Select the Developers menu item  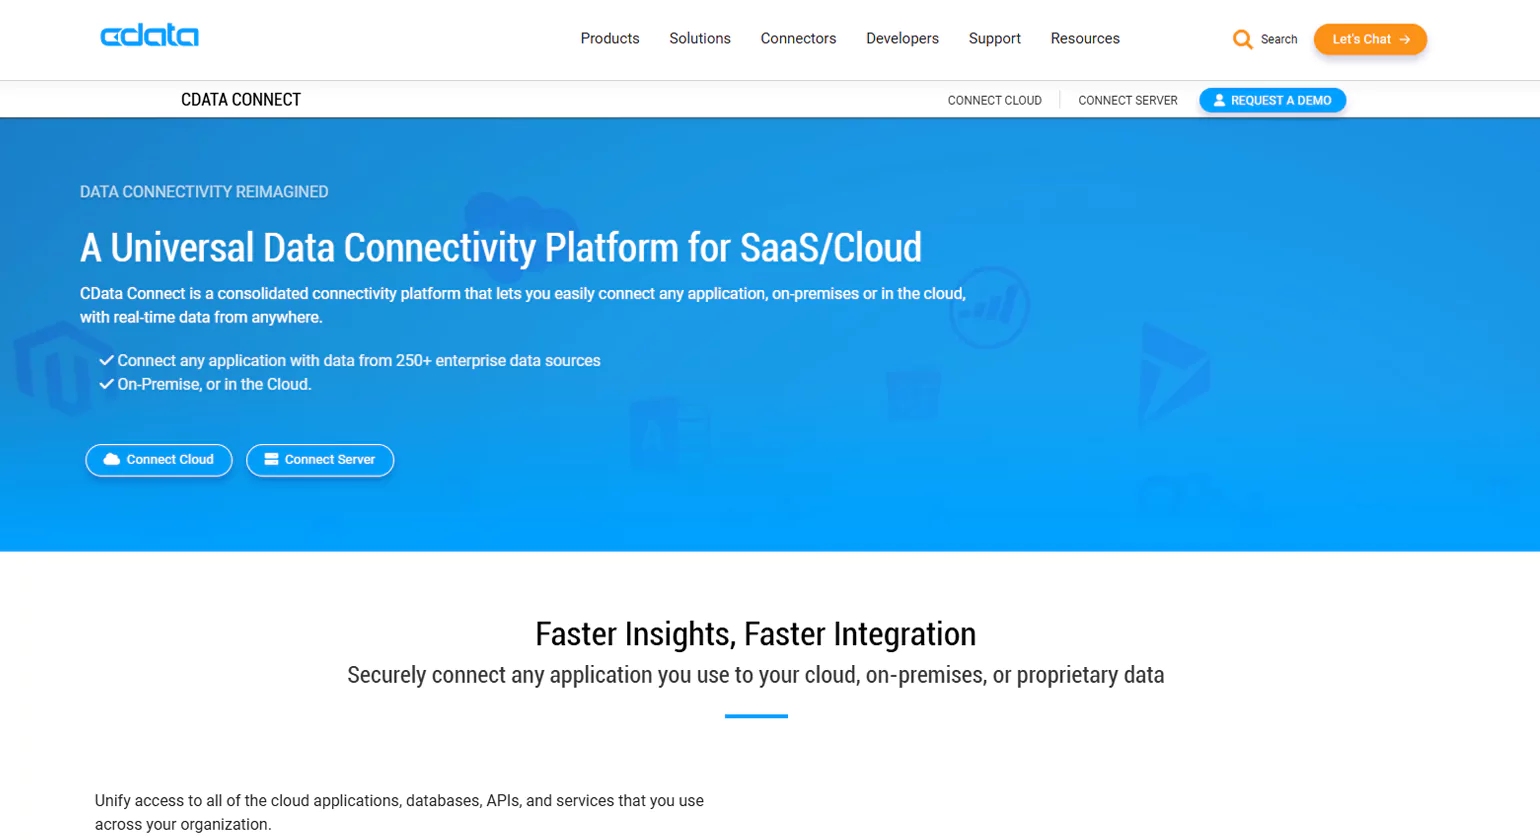coord(902,38)
